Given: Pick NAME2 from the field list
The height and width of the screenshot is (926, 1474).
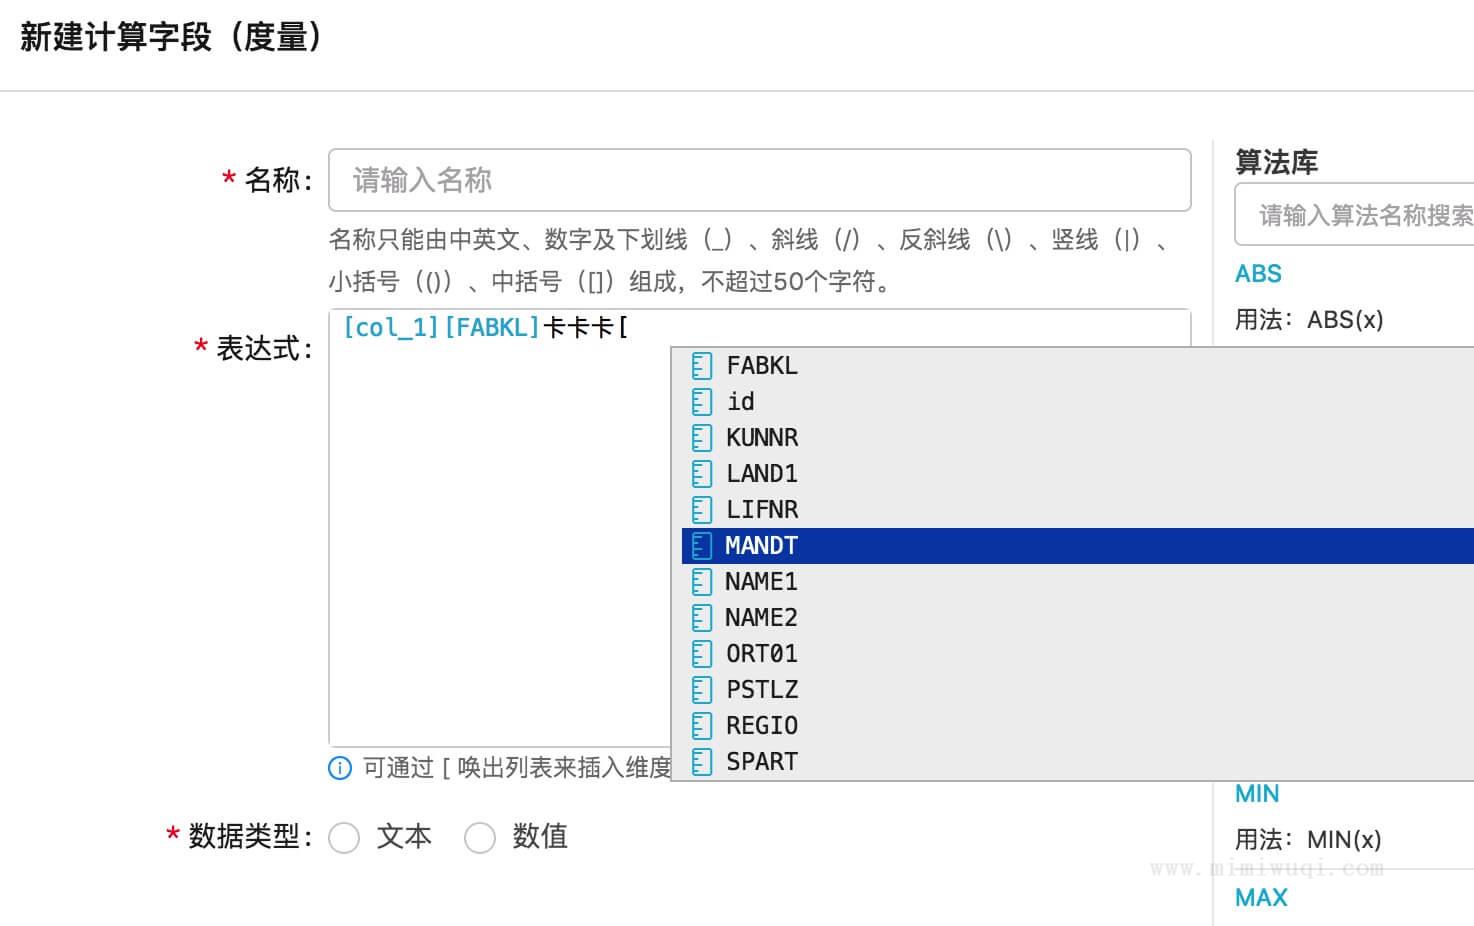Looking at the screenshot, I should 1078,618.
